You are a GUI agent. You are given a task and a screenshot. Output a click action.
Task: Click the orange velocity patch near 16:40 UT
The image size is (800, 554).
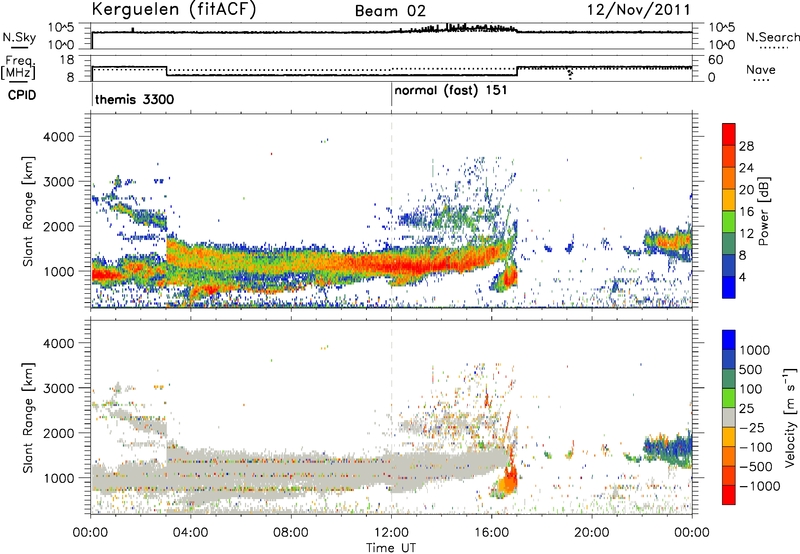tap(508, 481)
